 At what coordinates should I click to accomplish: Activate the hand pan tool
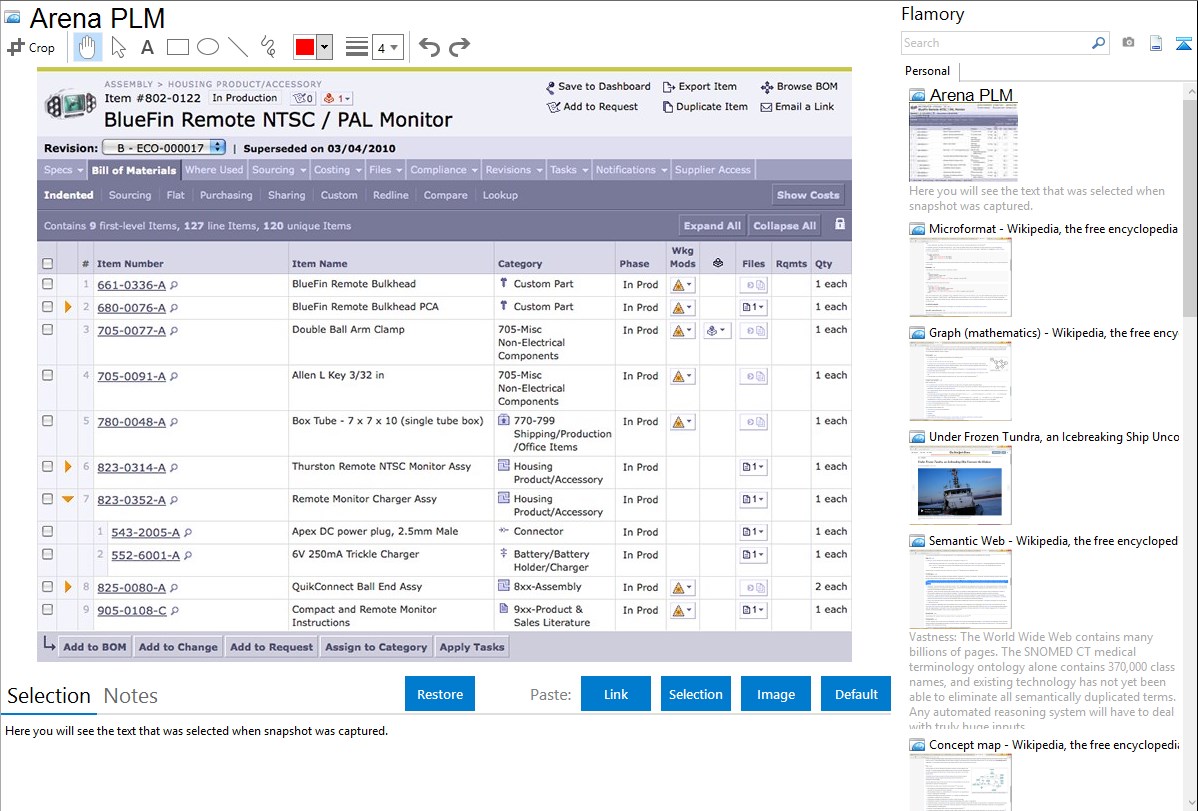[87, 47]
